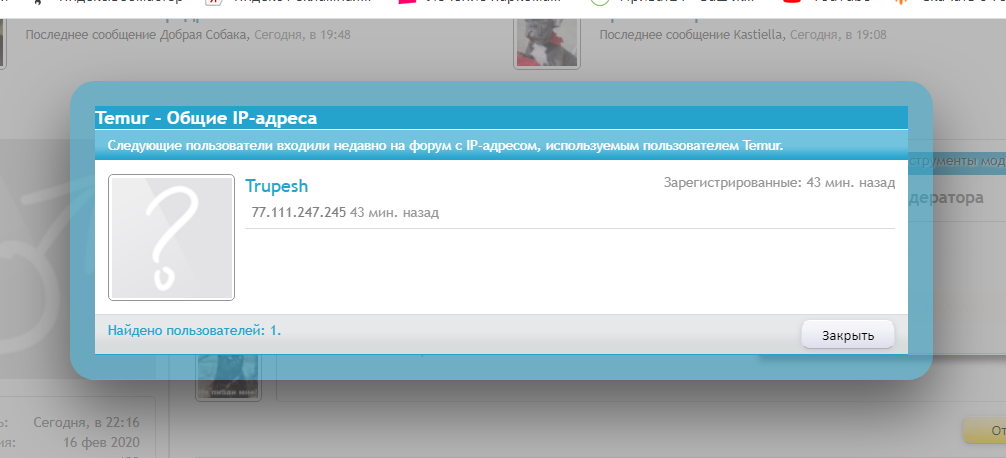Close the shared IP addresses dialog
Viewport: 1006px width, 458px height.
[848, 335]
